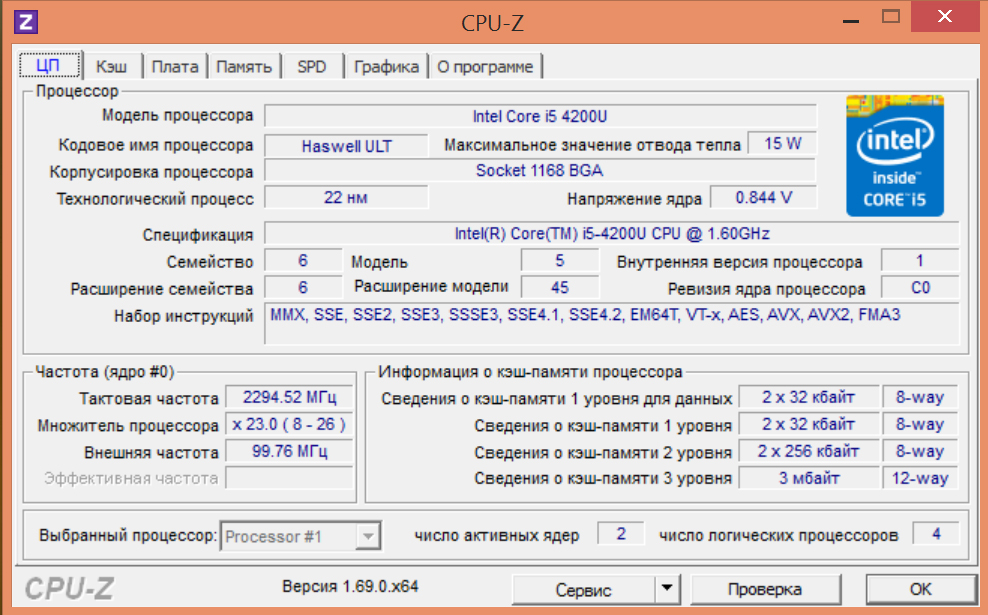This screenshot has width=988, height=615.
Task: Click the logical processors count 4
Action: [x=936, y=534]
